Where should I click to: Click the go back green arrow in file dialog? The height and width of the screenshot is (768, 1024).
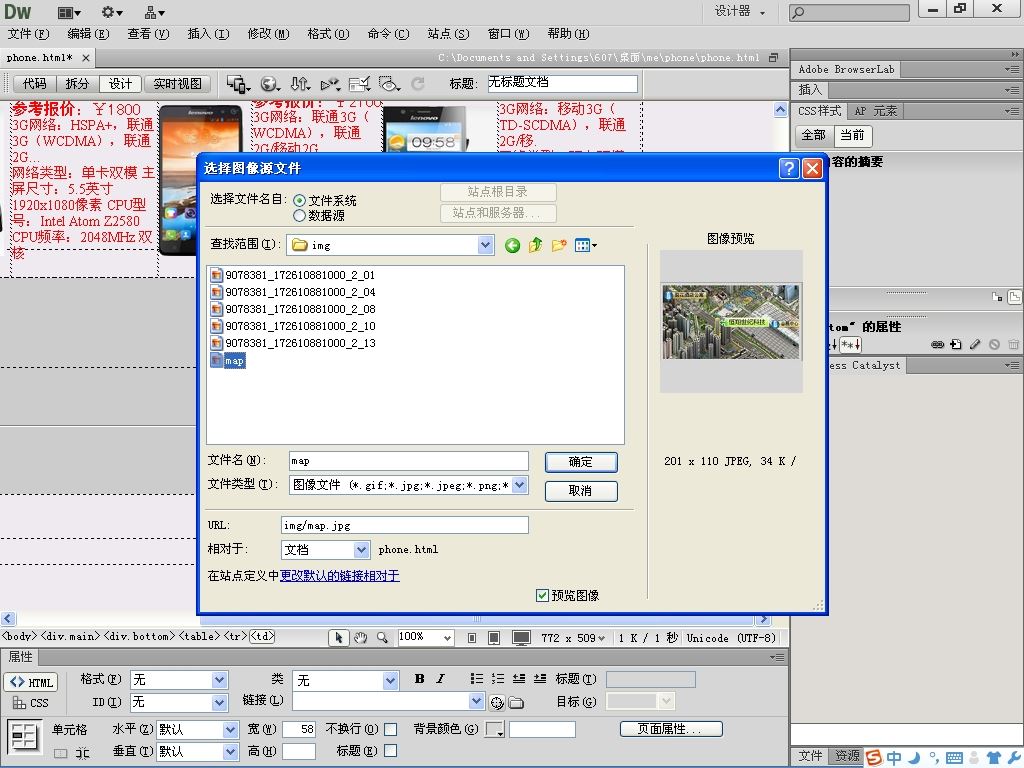pos(513,246)
